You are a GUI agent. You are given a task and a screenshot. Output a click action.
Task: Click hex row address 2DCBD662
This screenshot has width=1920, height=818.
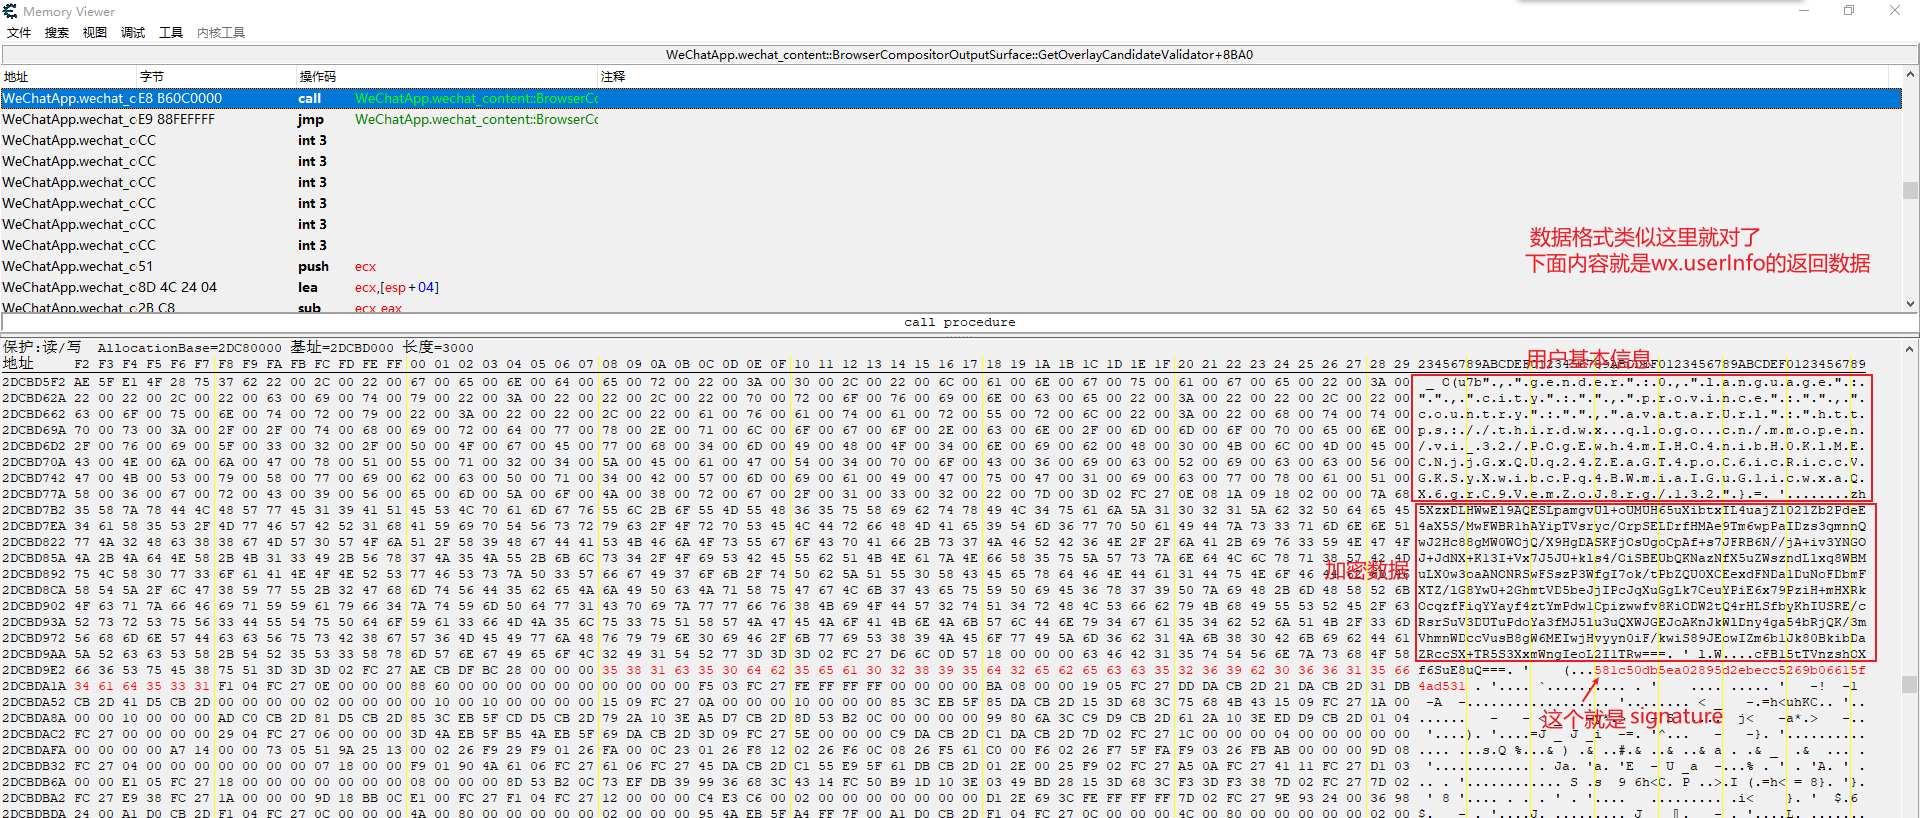[x=34, y=414]
